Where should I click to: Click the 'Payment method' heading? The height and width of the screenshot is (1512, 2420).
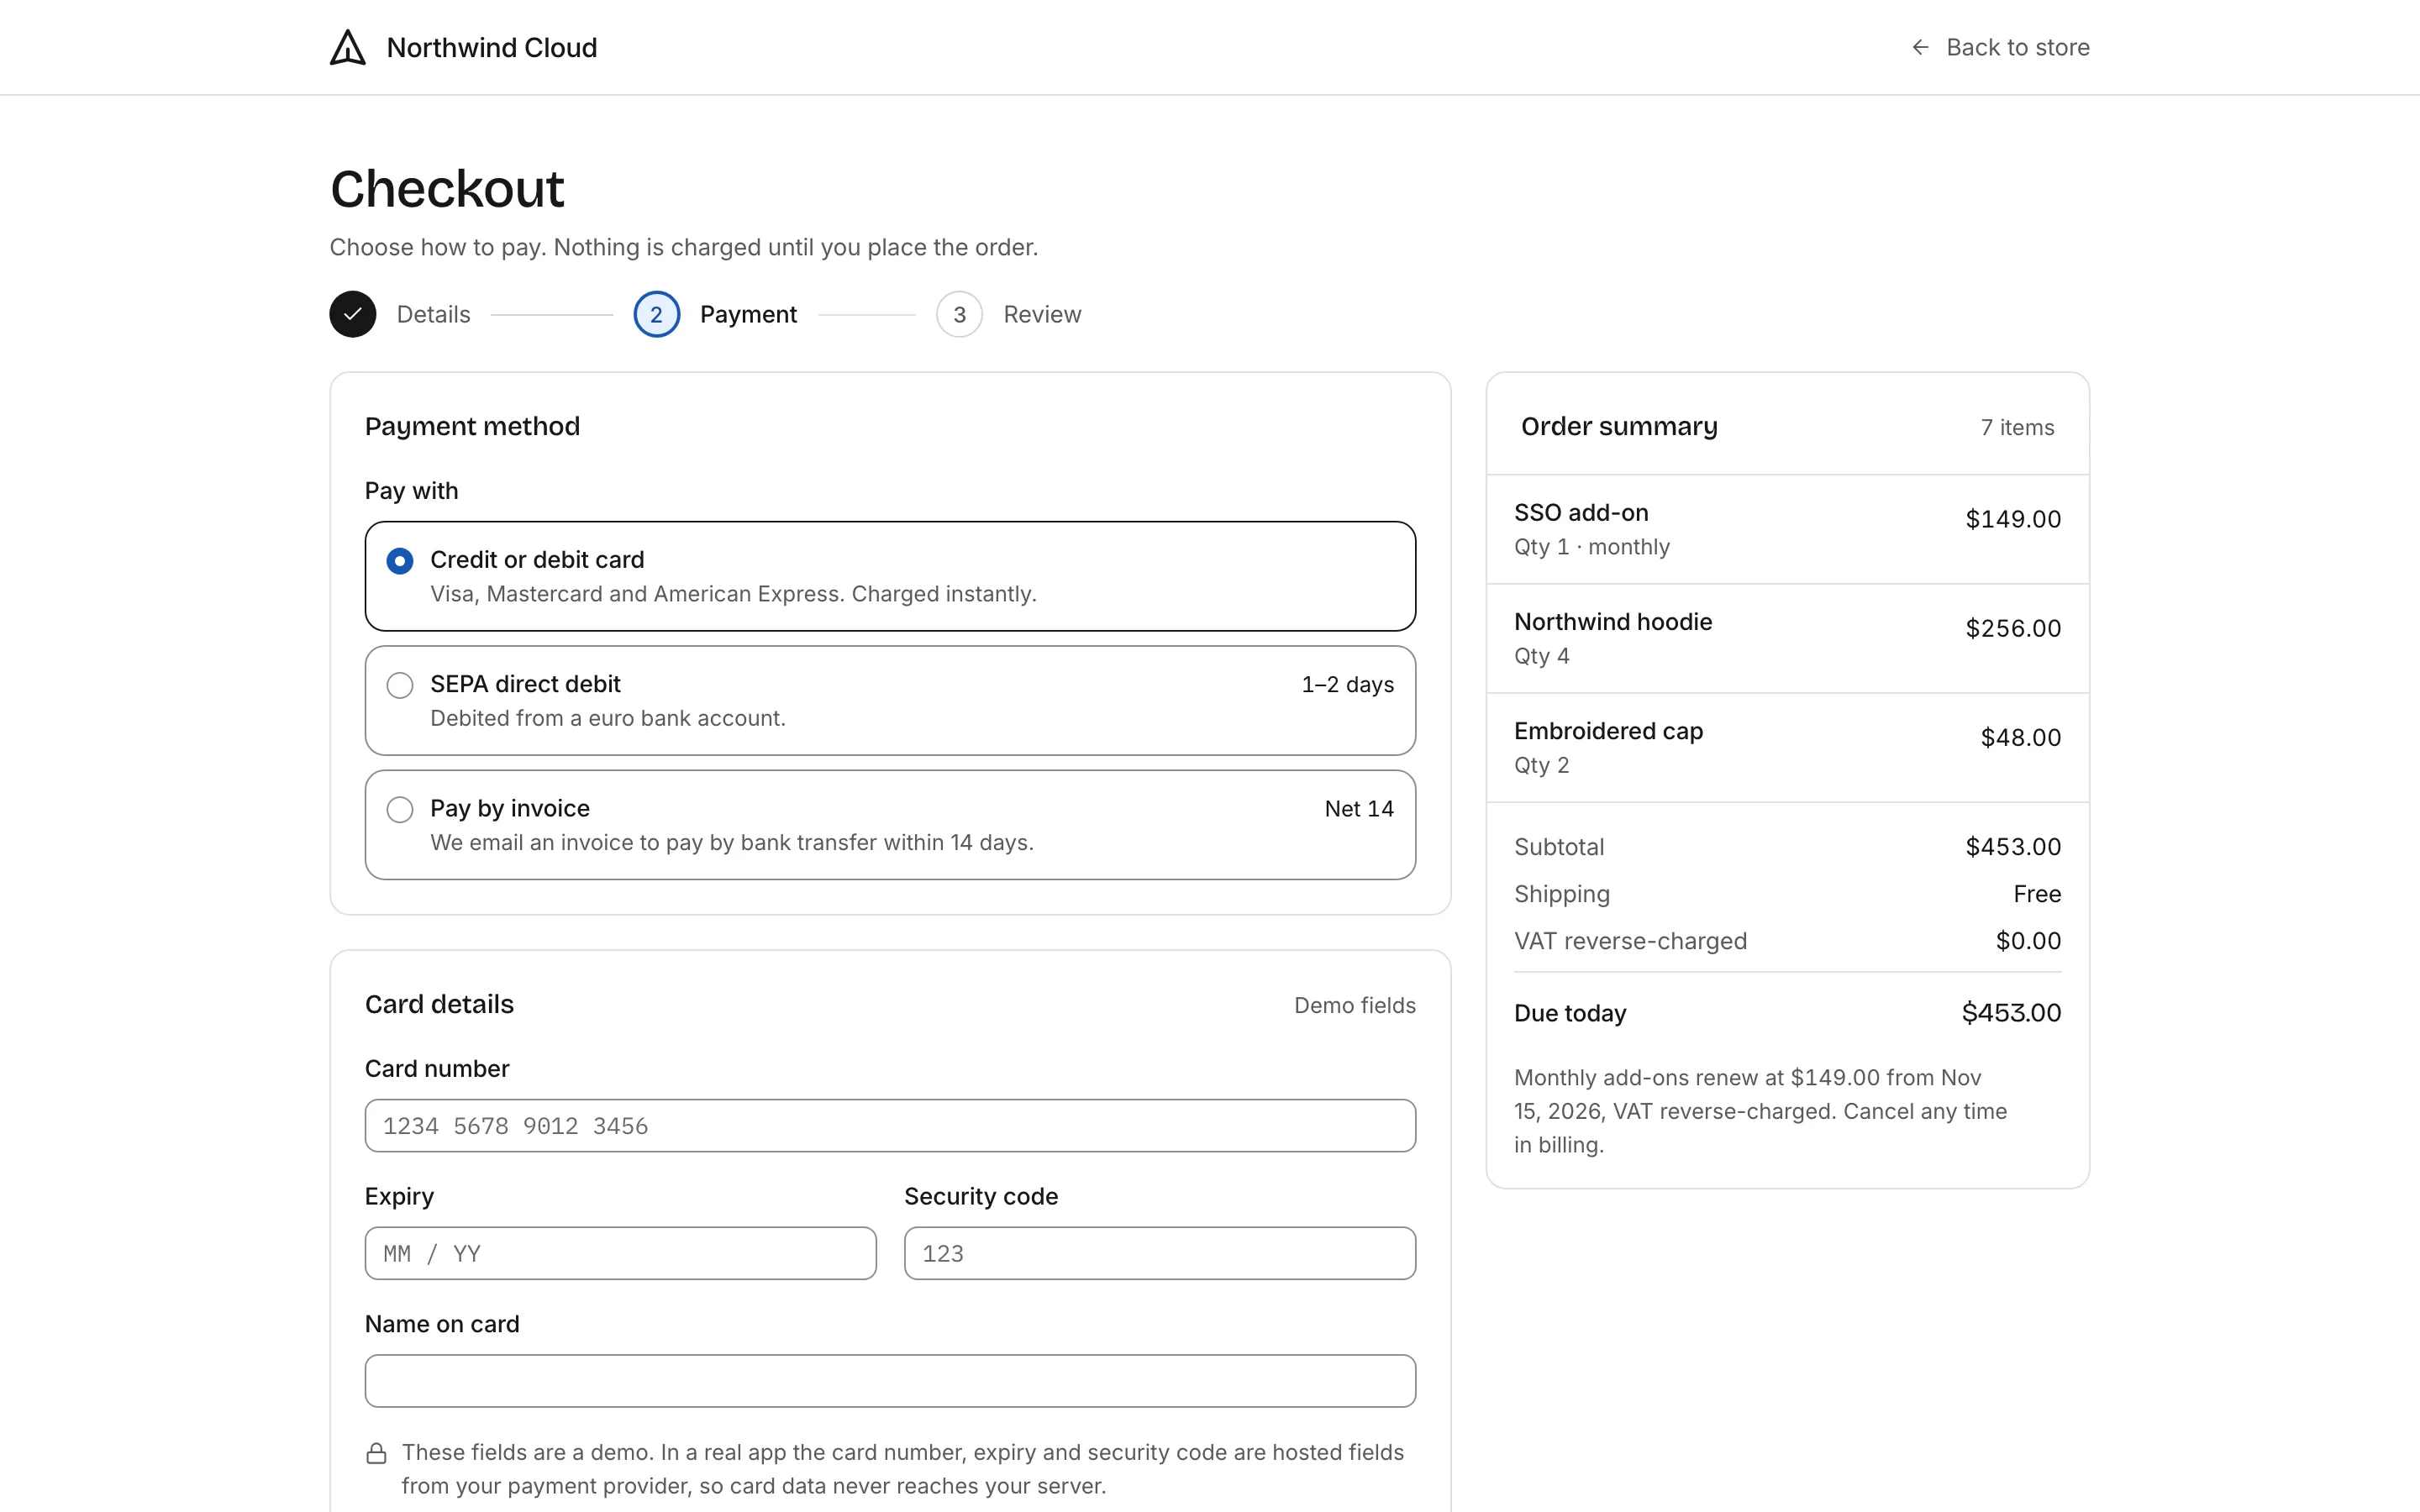click(472, 426)
